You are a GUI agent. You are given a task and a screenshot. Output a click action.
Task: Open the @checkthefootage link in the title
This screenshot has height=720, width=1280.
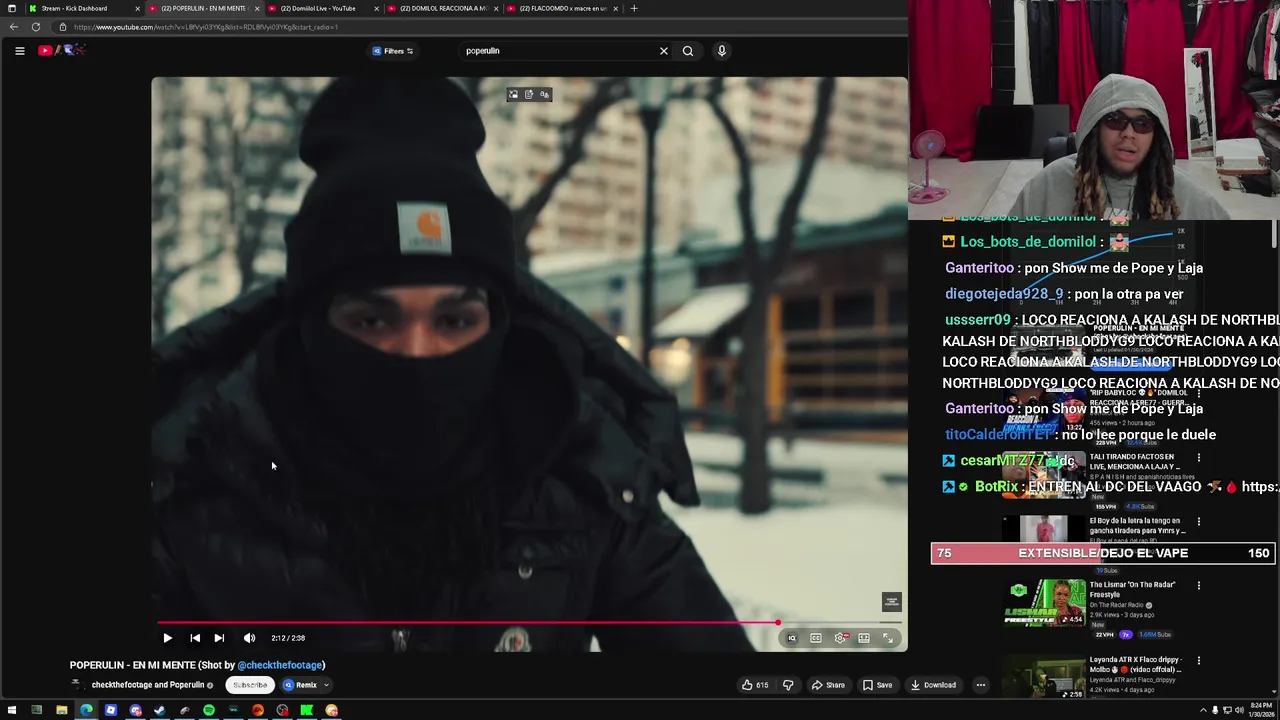tap(280, 665)
